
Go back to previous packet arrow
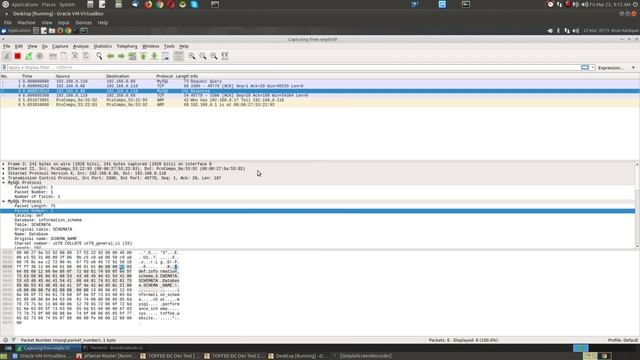110,56
